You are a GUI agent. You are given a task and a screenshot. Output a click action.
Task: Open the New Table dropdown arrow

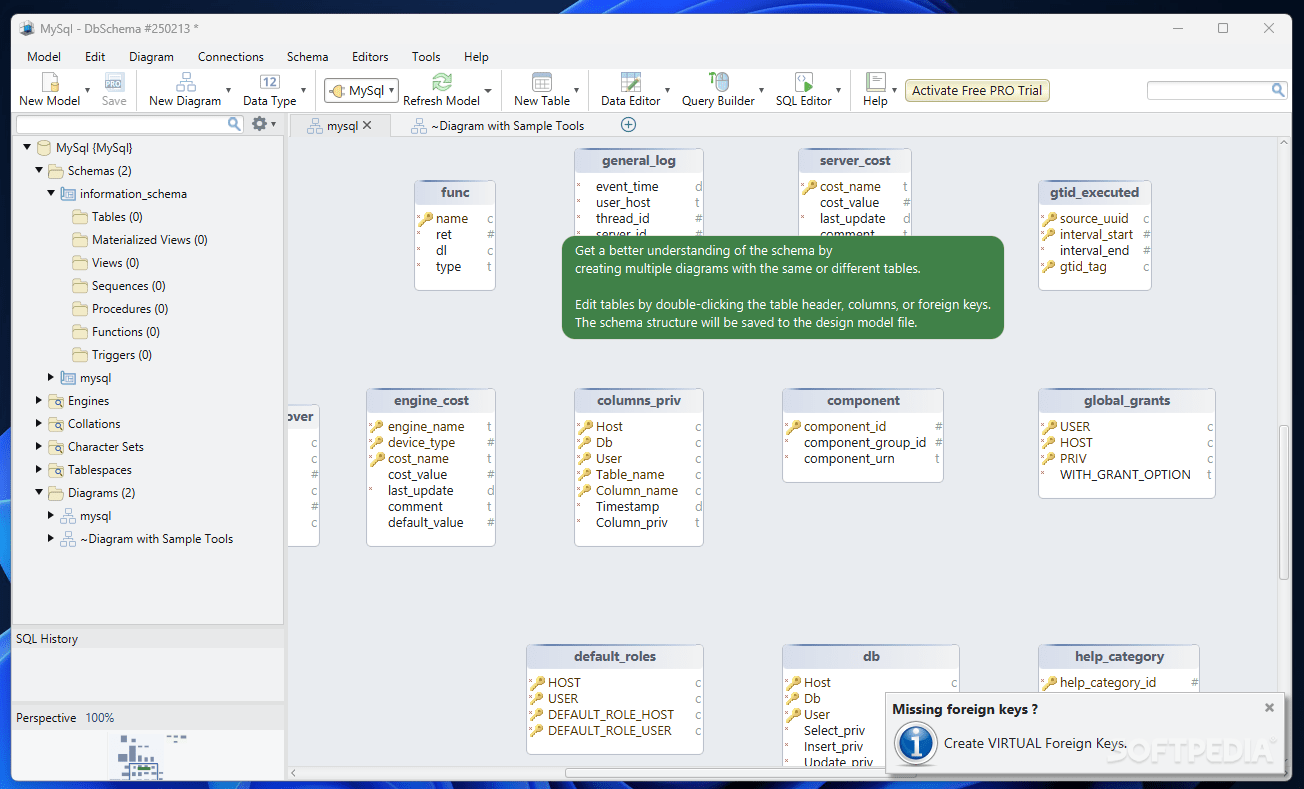[x=577, y=91]
